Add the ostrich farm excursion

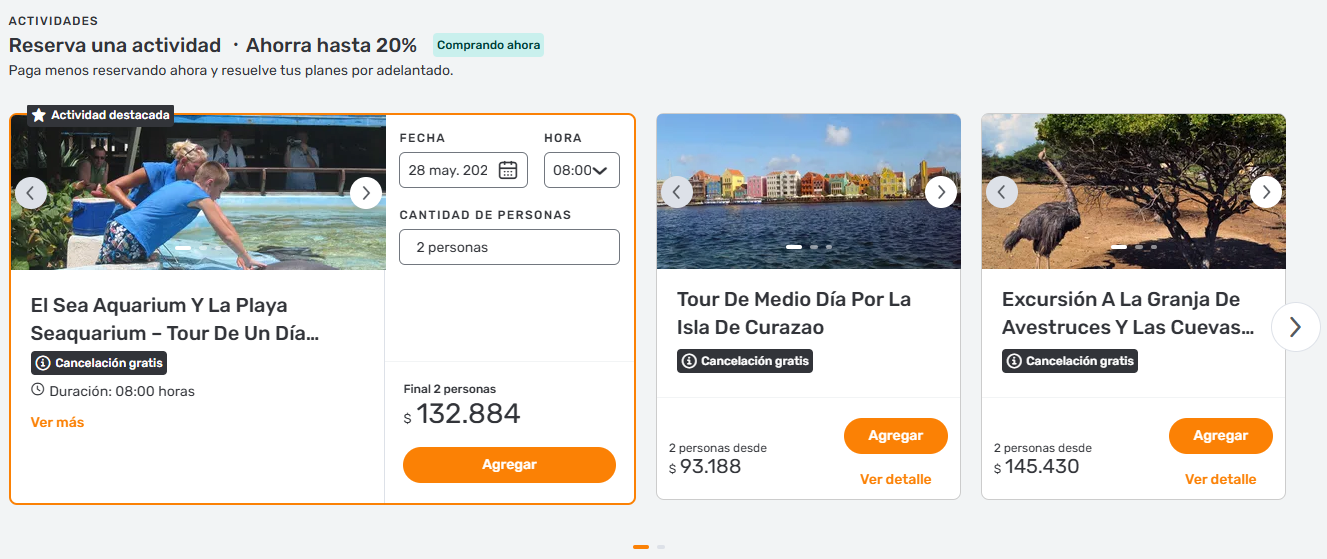pos(1220,436)
